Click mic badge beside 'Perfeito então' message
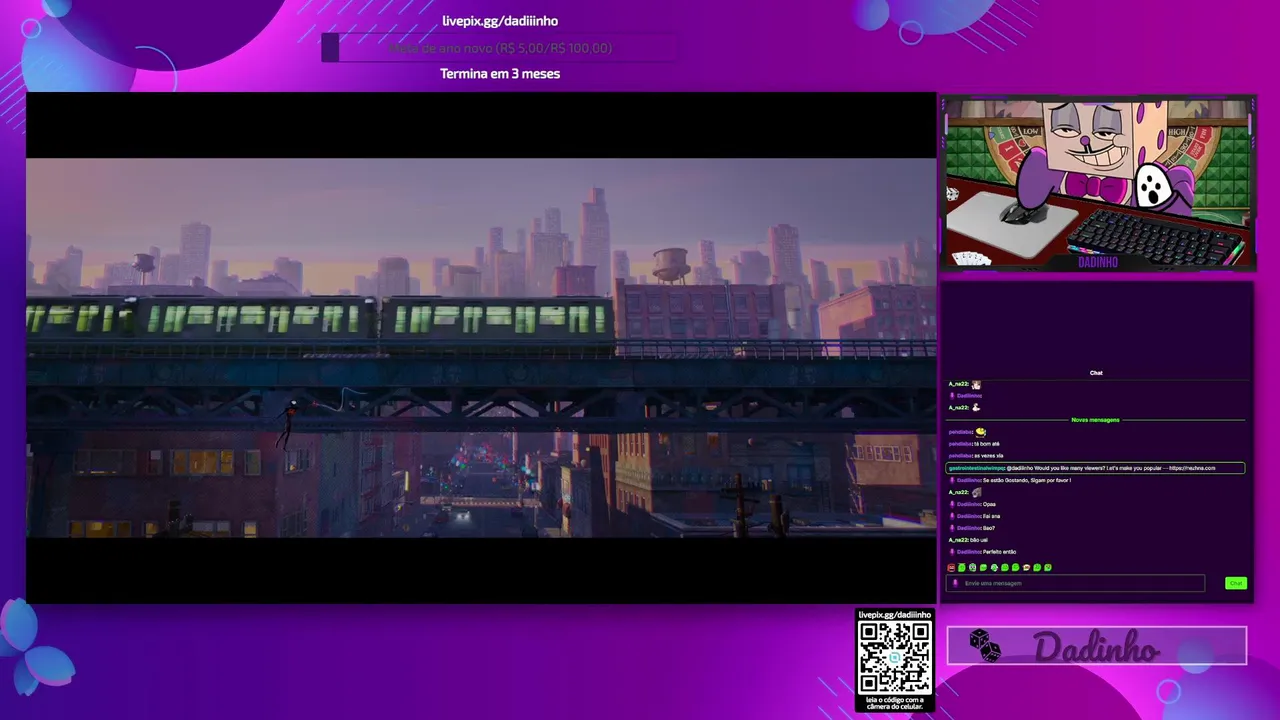Screen dimensions: 1280x720 point(952,552)
